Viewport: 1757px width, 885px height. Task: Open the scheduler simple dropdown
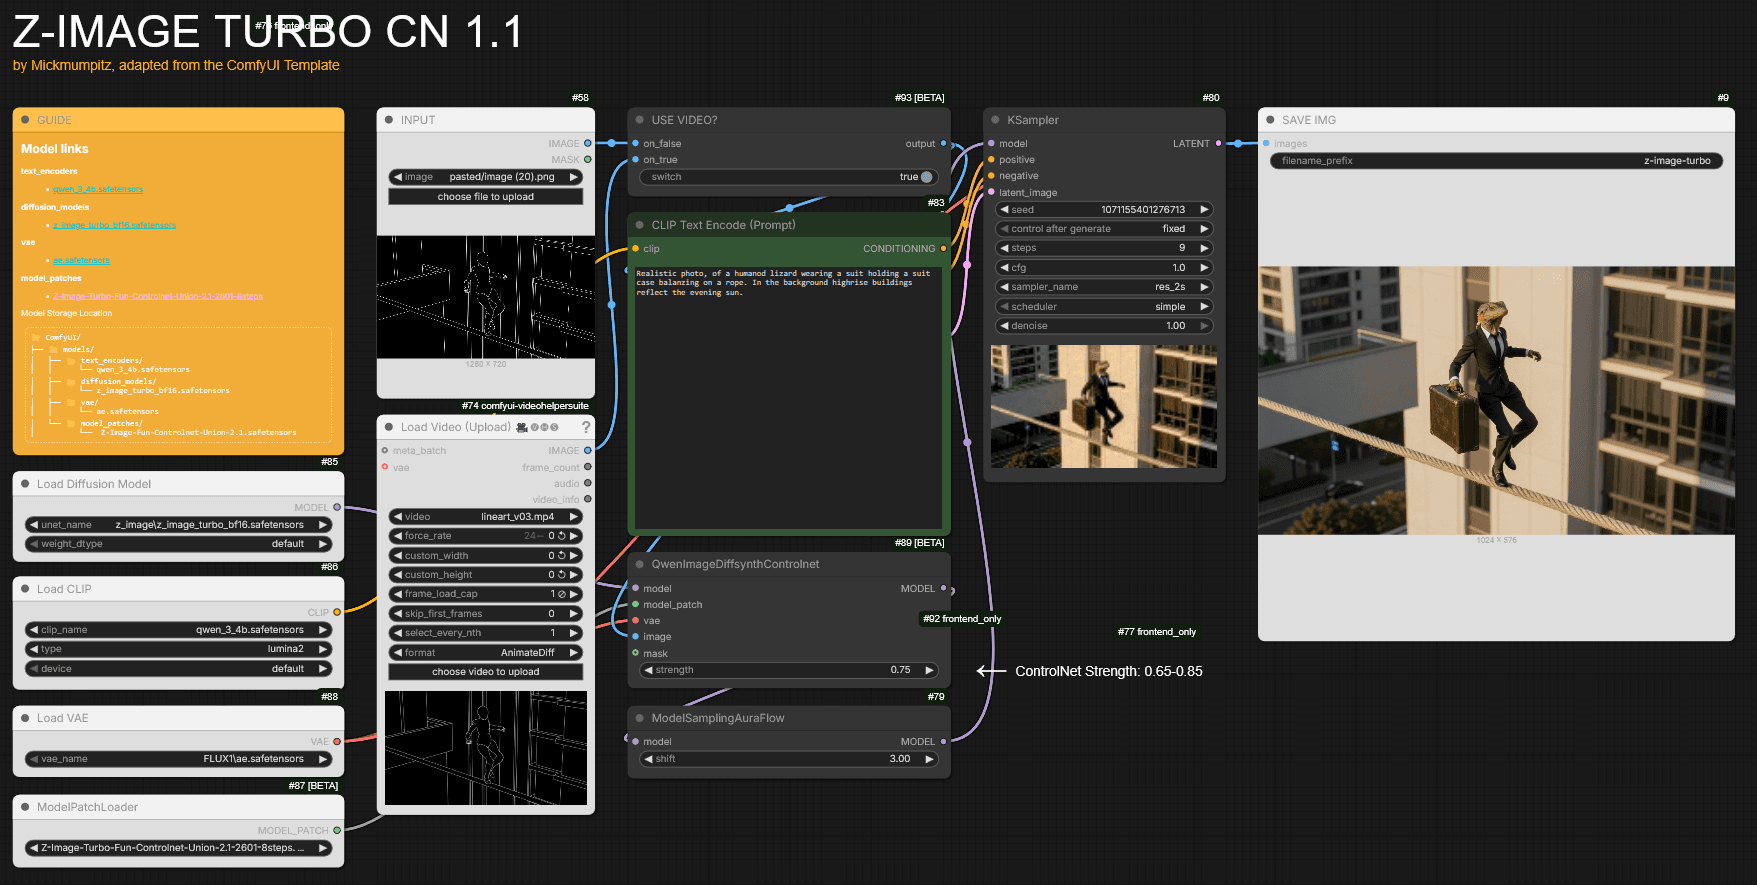1104,307
